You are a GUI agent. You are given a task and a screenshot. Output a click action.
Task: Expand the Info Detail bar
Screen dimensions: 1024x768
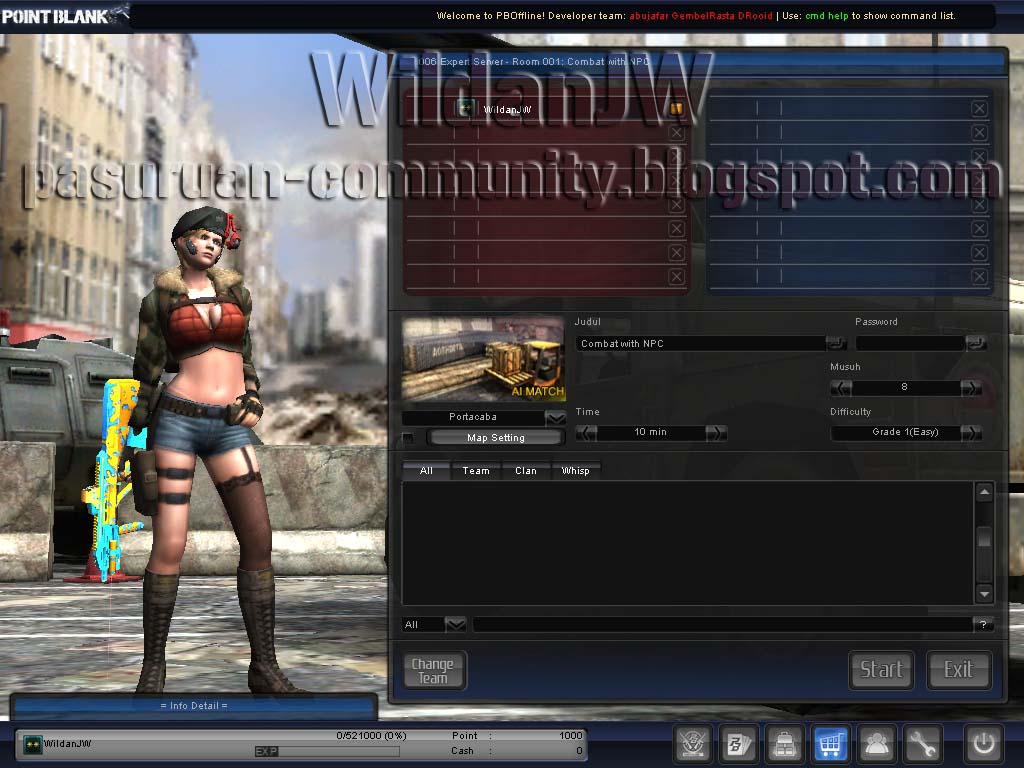tap(194, 706)
